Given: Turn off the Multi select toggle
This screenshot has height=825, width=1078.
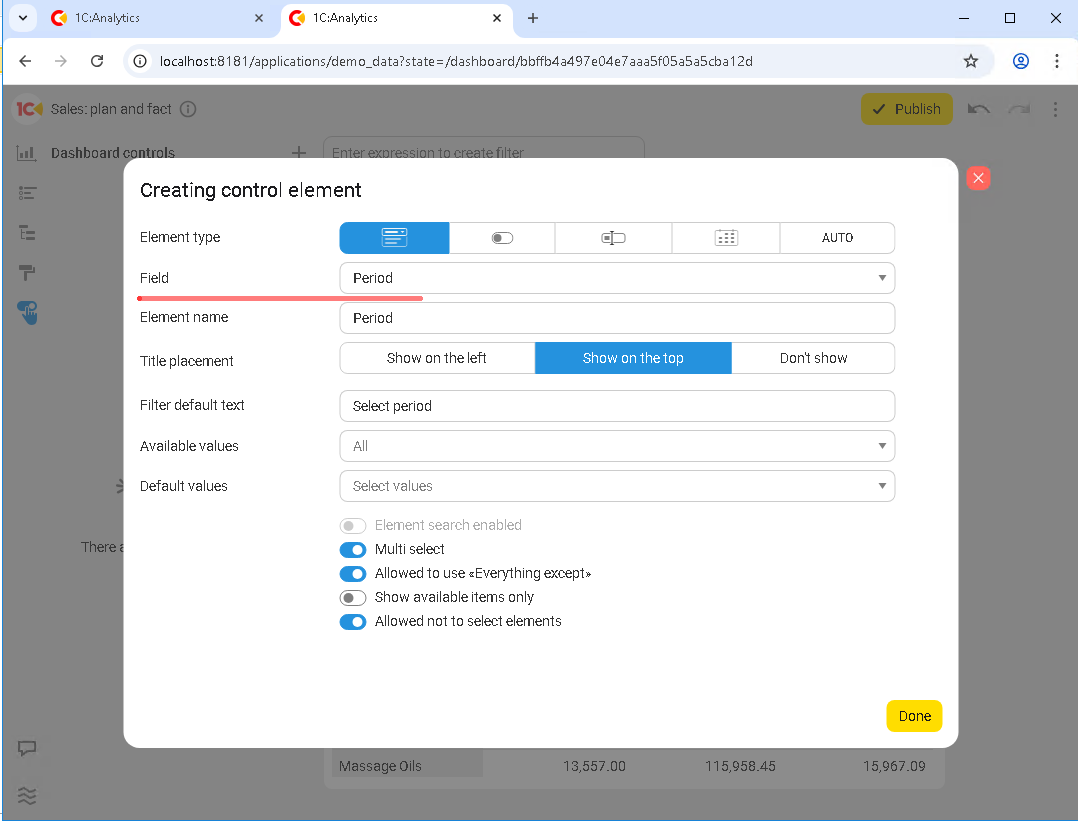Looking at the screenshot, I should [x=353, y=550].
